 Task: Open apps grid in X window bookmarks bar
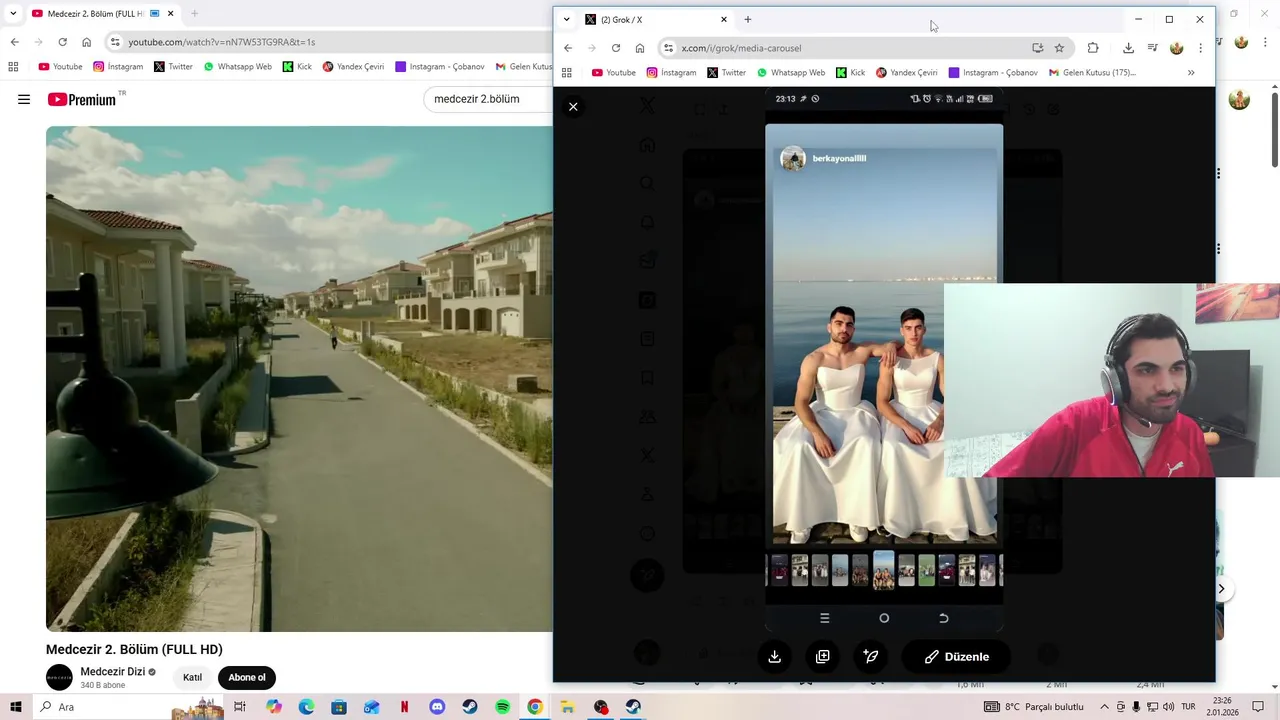(x=567, y=73)
